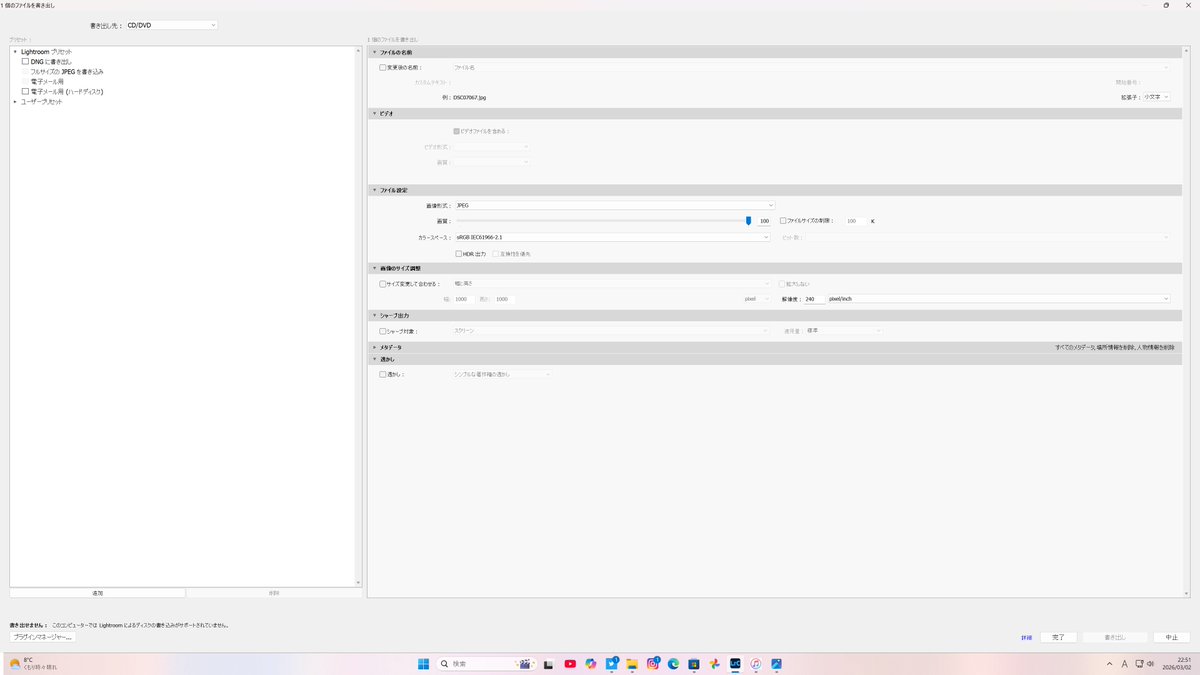Open the volume tray icon
Screen dimensions: 1200x675
(1151, 663)
